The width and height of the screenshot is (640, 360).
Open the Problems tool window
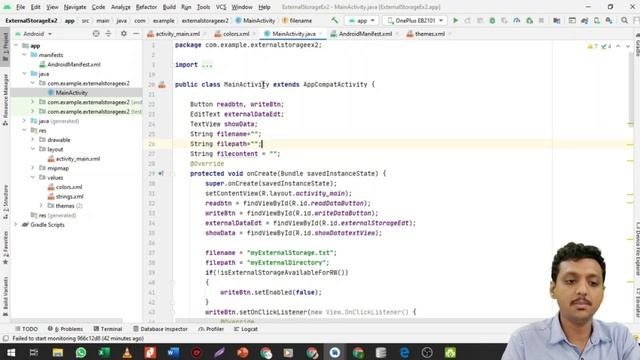[65, 329]
